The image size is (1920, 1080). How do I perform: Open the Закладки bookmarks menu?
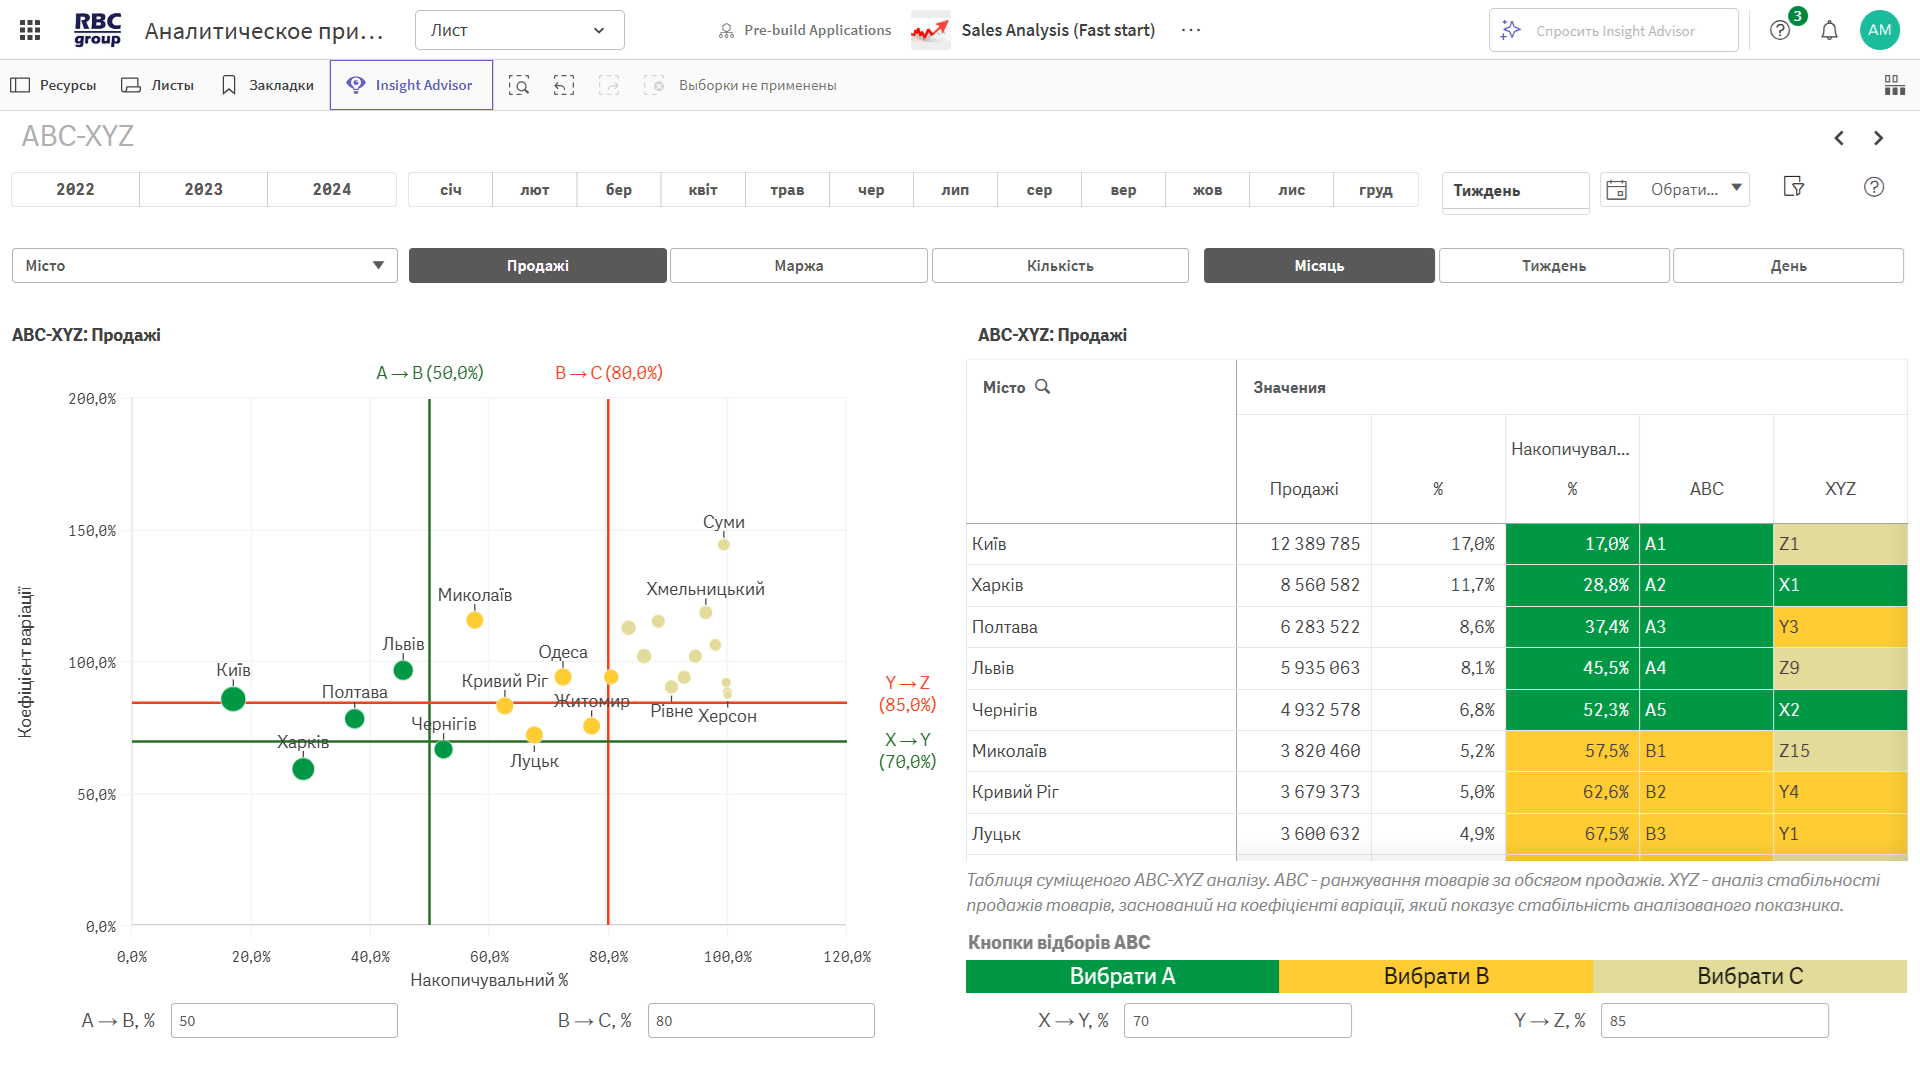coord(267,85)
